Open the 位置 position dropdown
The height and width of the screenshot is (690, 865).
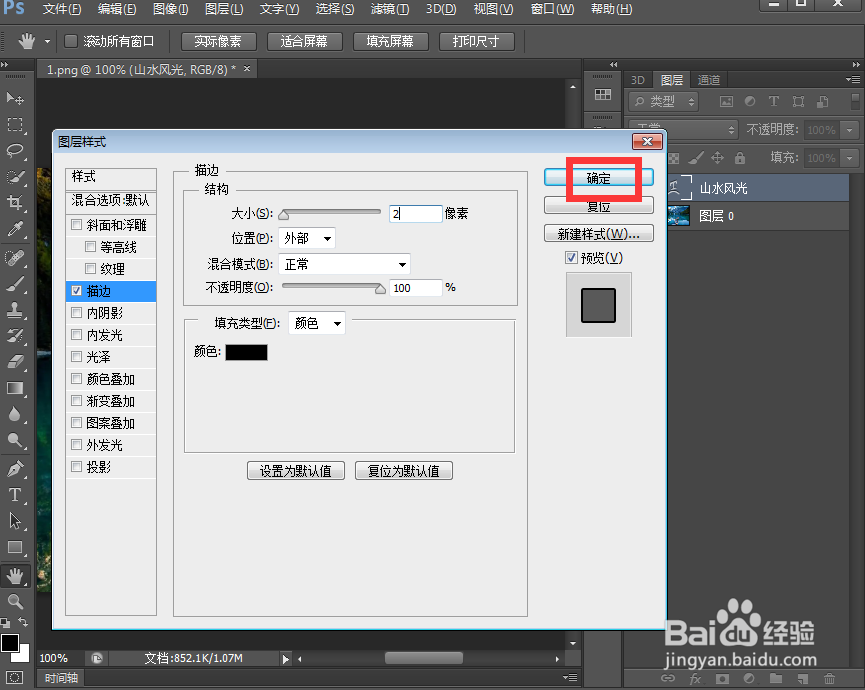coord(307,238)
